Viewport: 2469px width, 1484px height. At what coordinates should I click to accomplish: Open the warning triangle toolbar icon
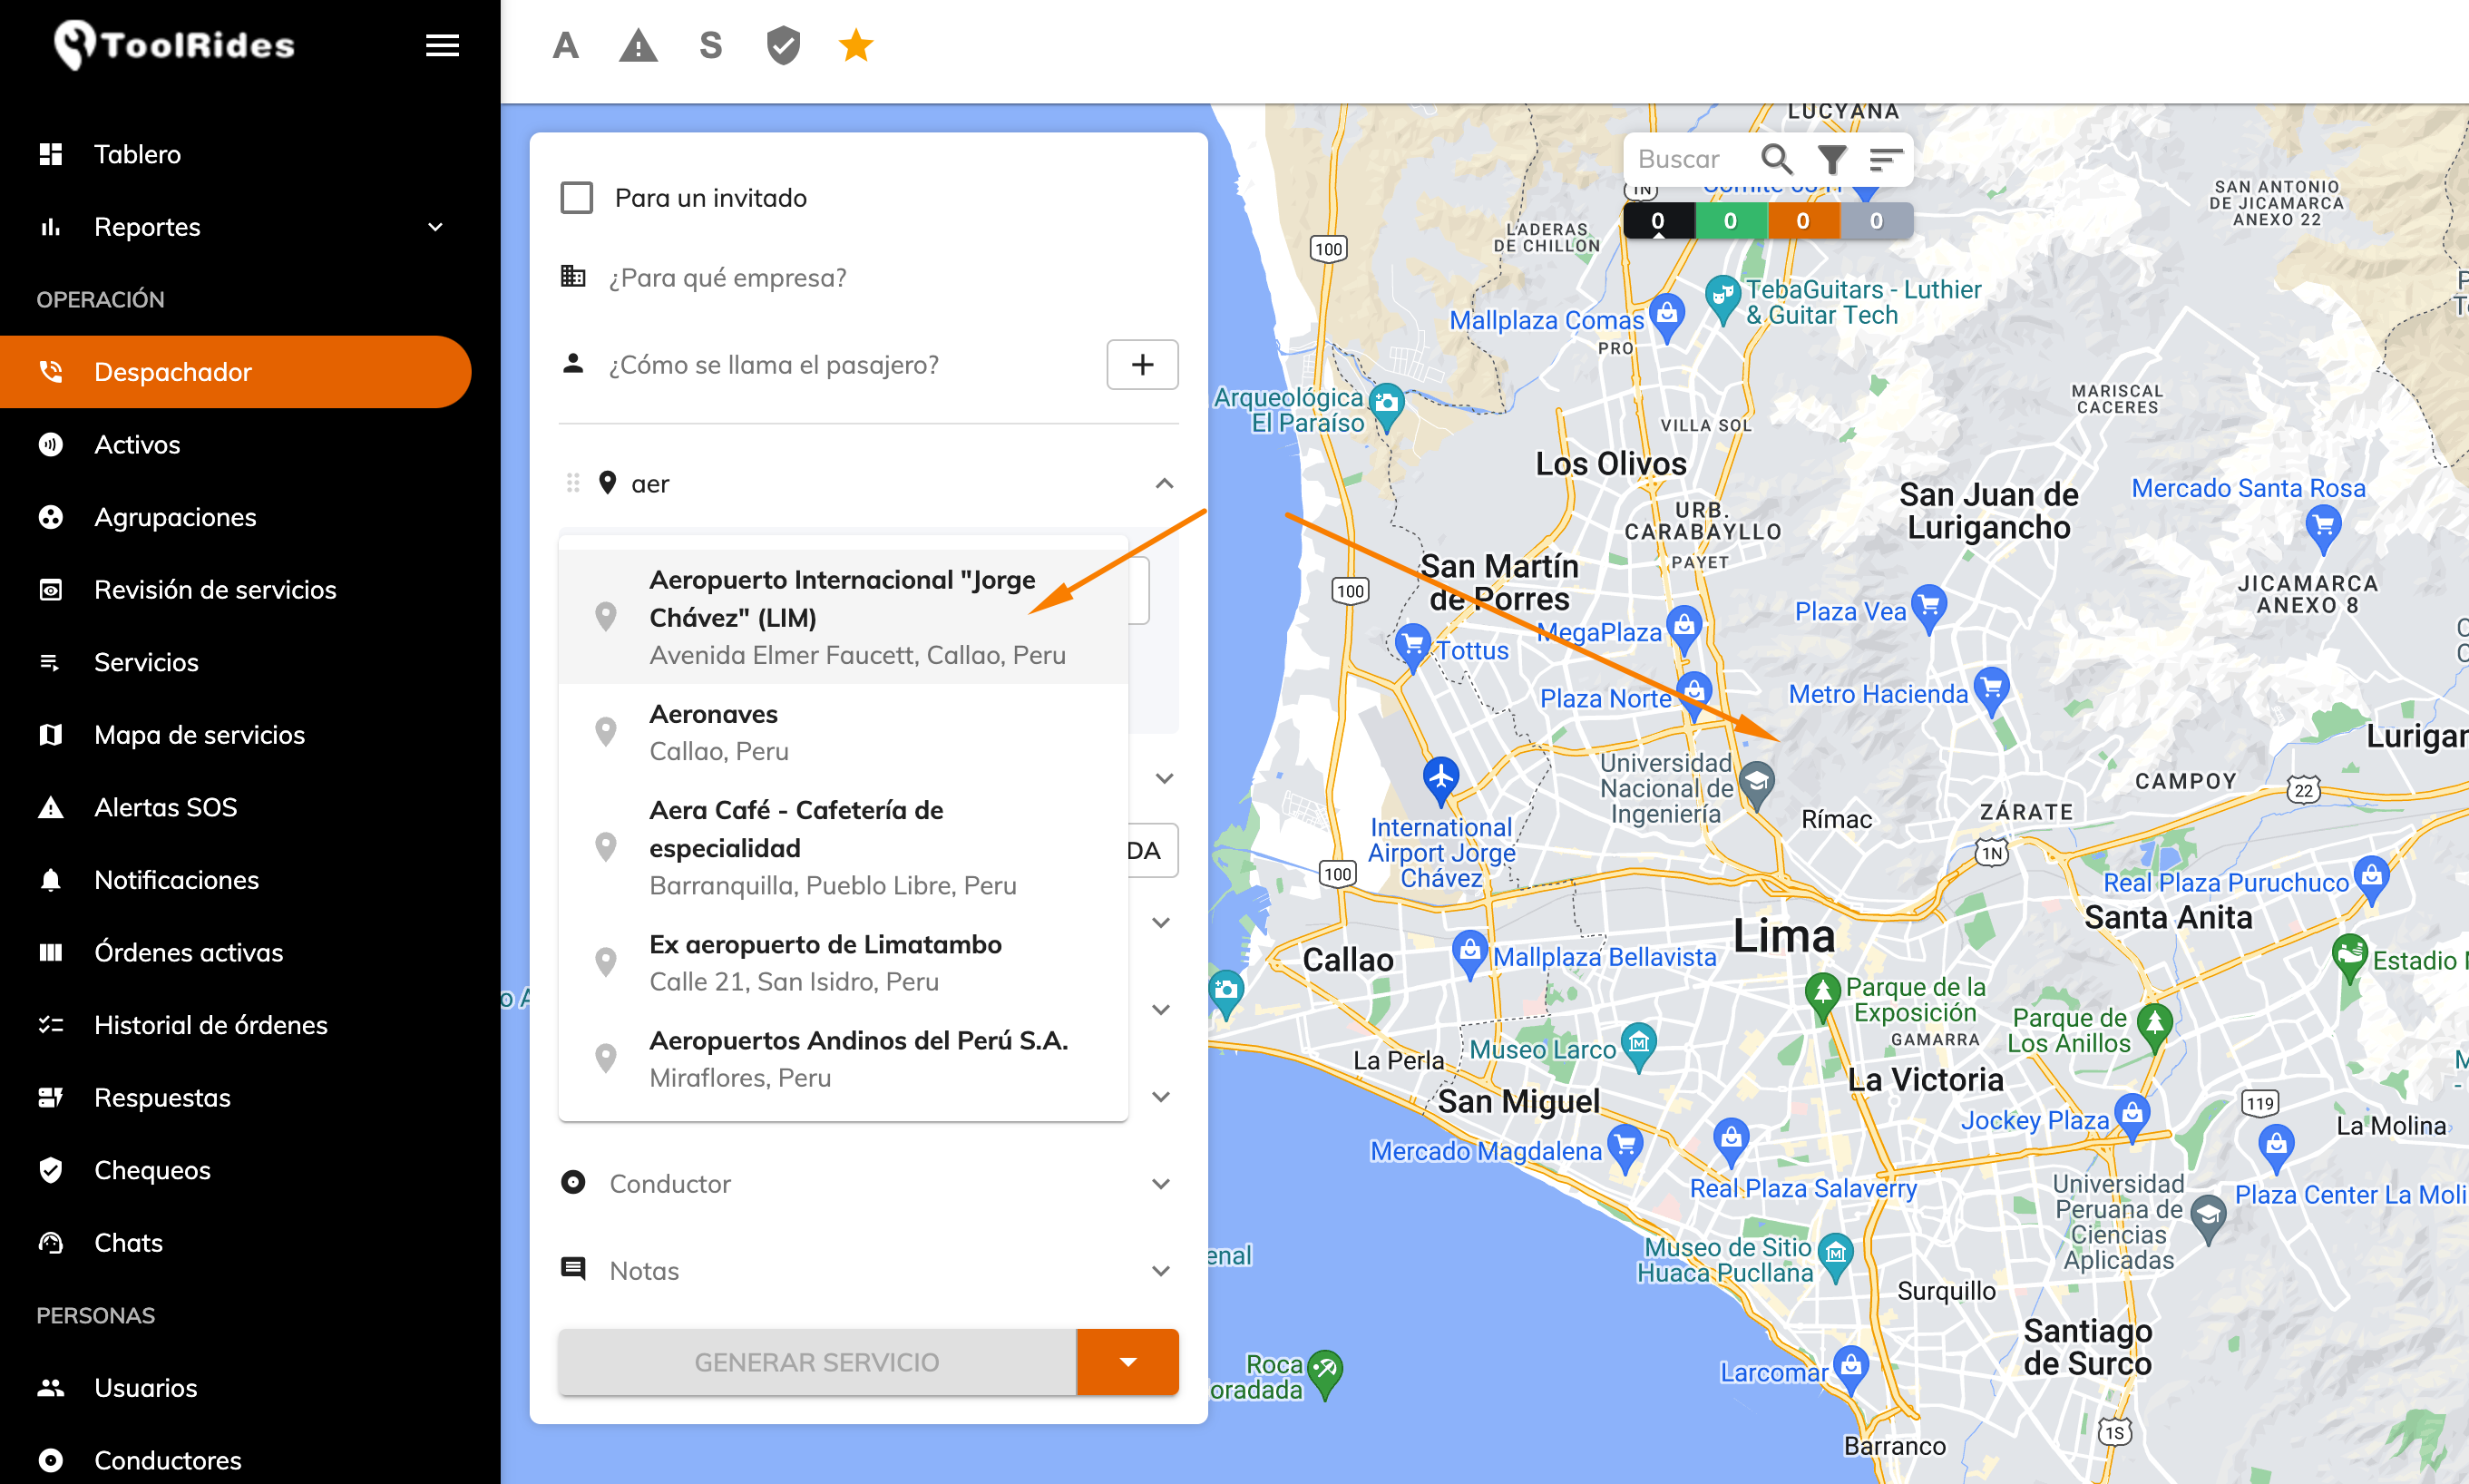638,45
